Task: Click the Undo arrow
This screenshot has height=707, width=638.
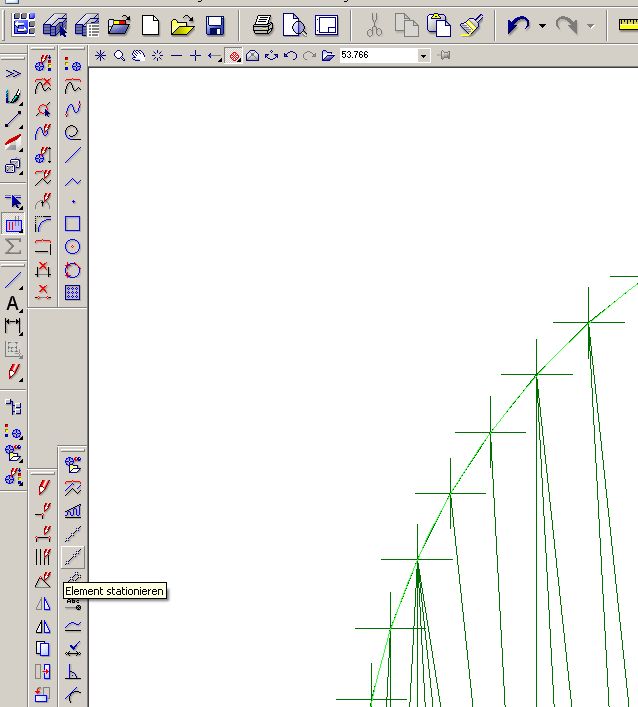Action: (x=518, y=25)
